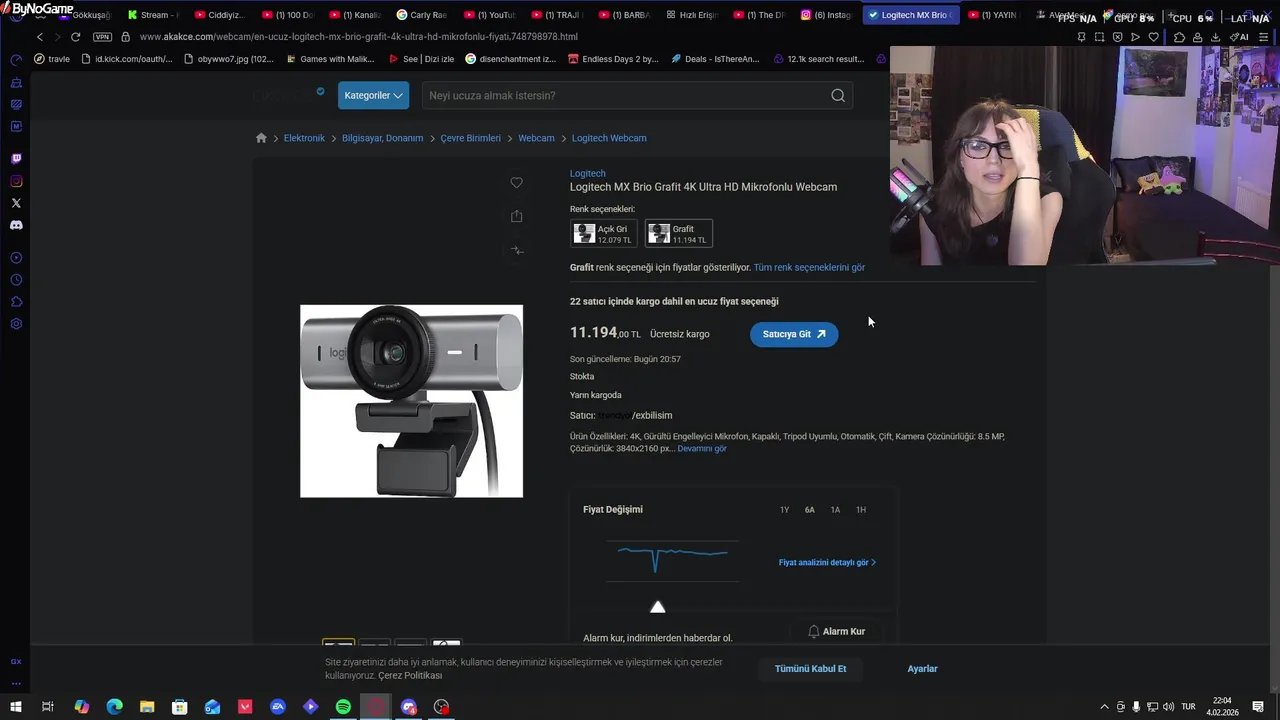Toggle the VPN badge in address bar
Viewport: 1280px width, 720px height.
[x=102, y=37]
